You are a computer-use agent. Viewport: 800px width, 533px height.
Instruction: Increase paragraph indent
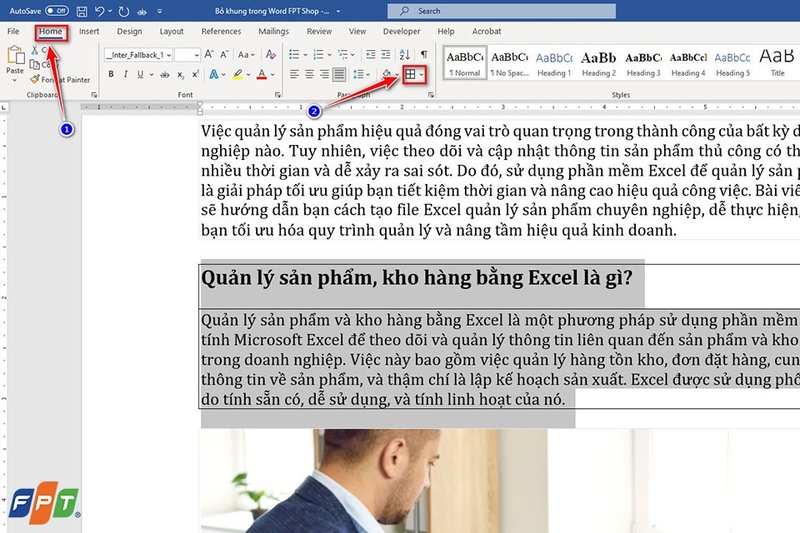(x=386, y=55)
